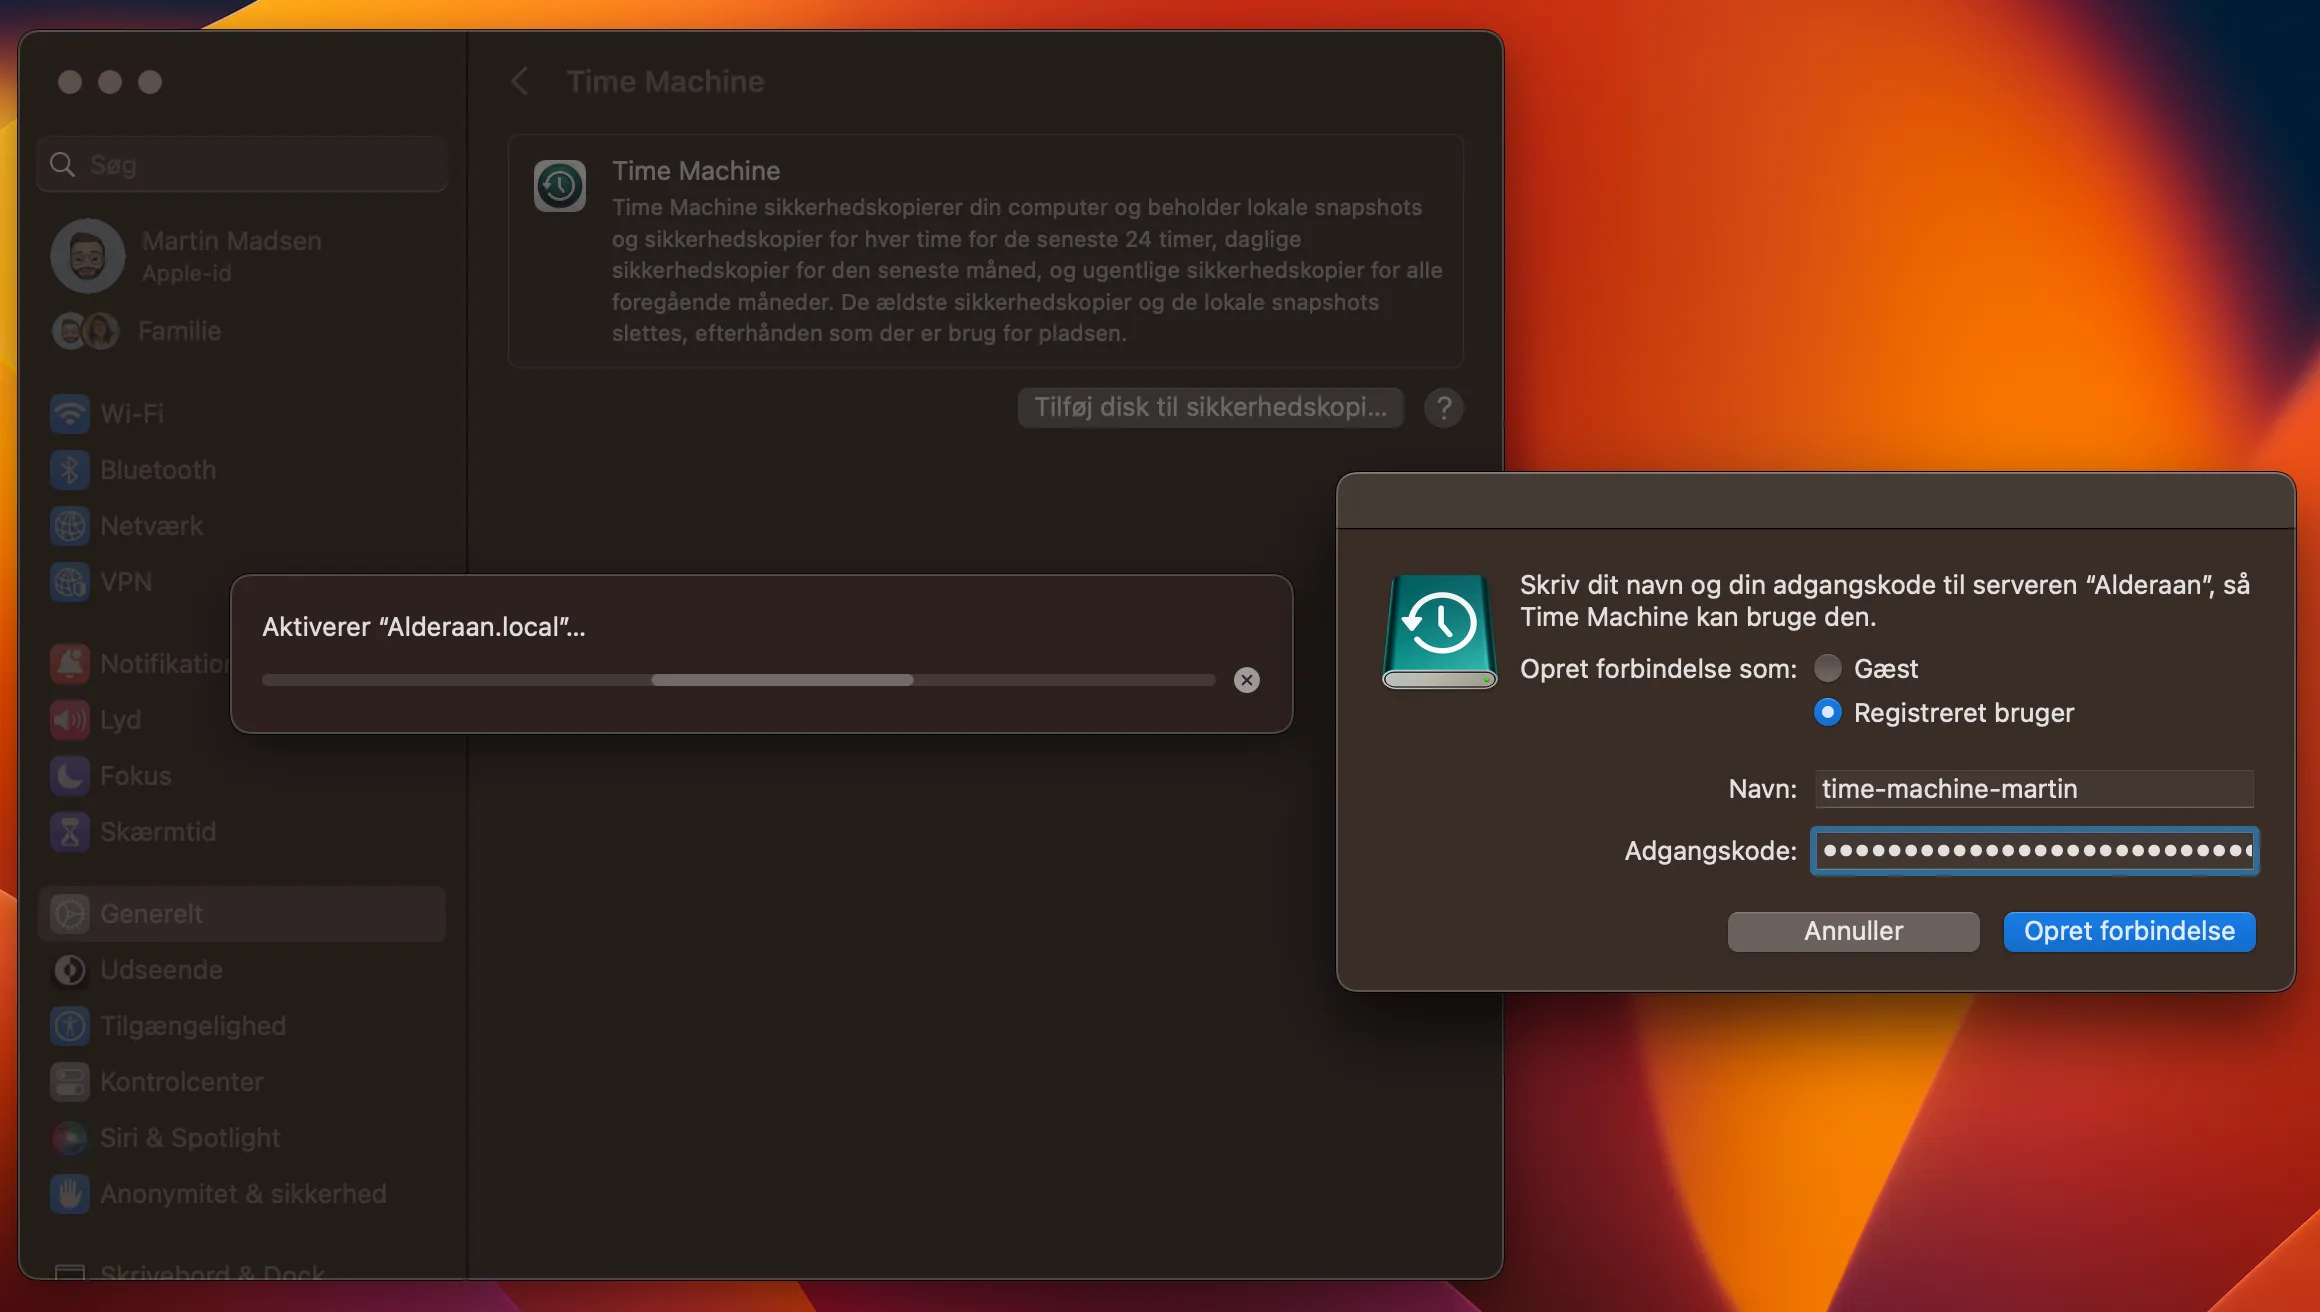Click the Time Machine clock icon
Screen dimensions: 2320x1312
pos(559,186)
